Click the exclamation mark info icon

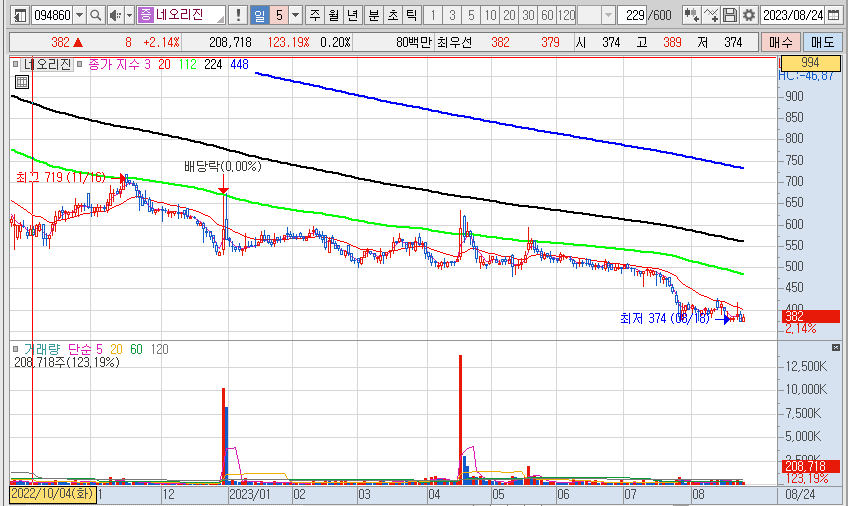(238, 15)
